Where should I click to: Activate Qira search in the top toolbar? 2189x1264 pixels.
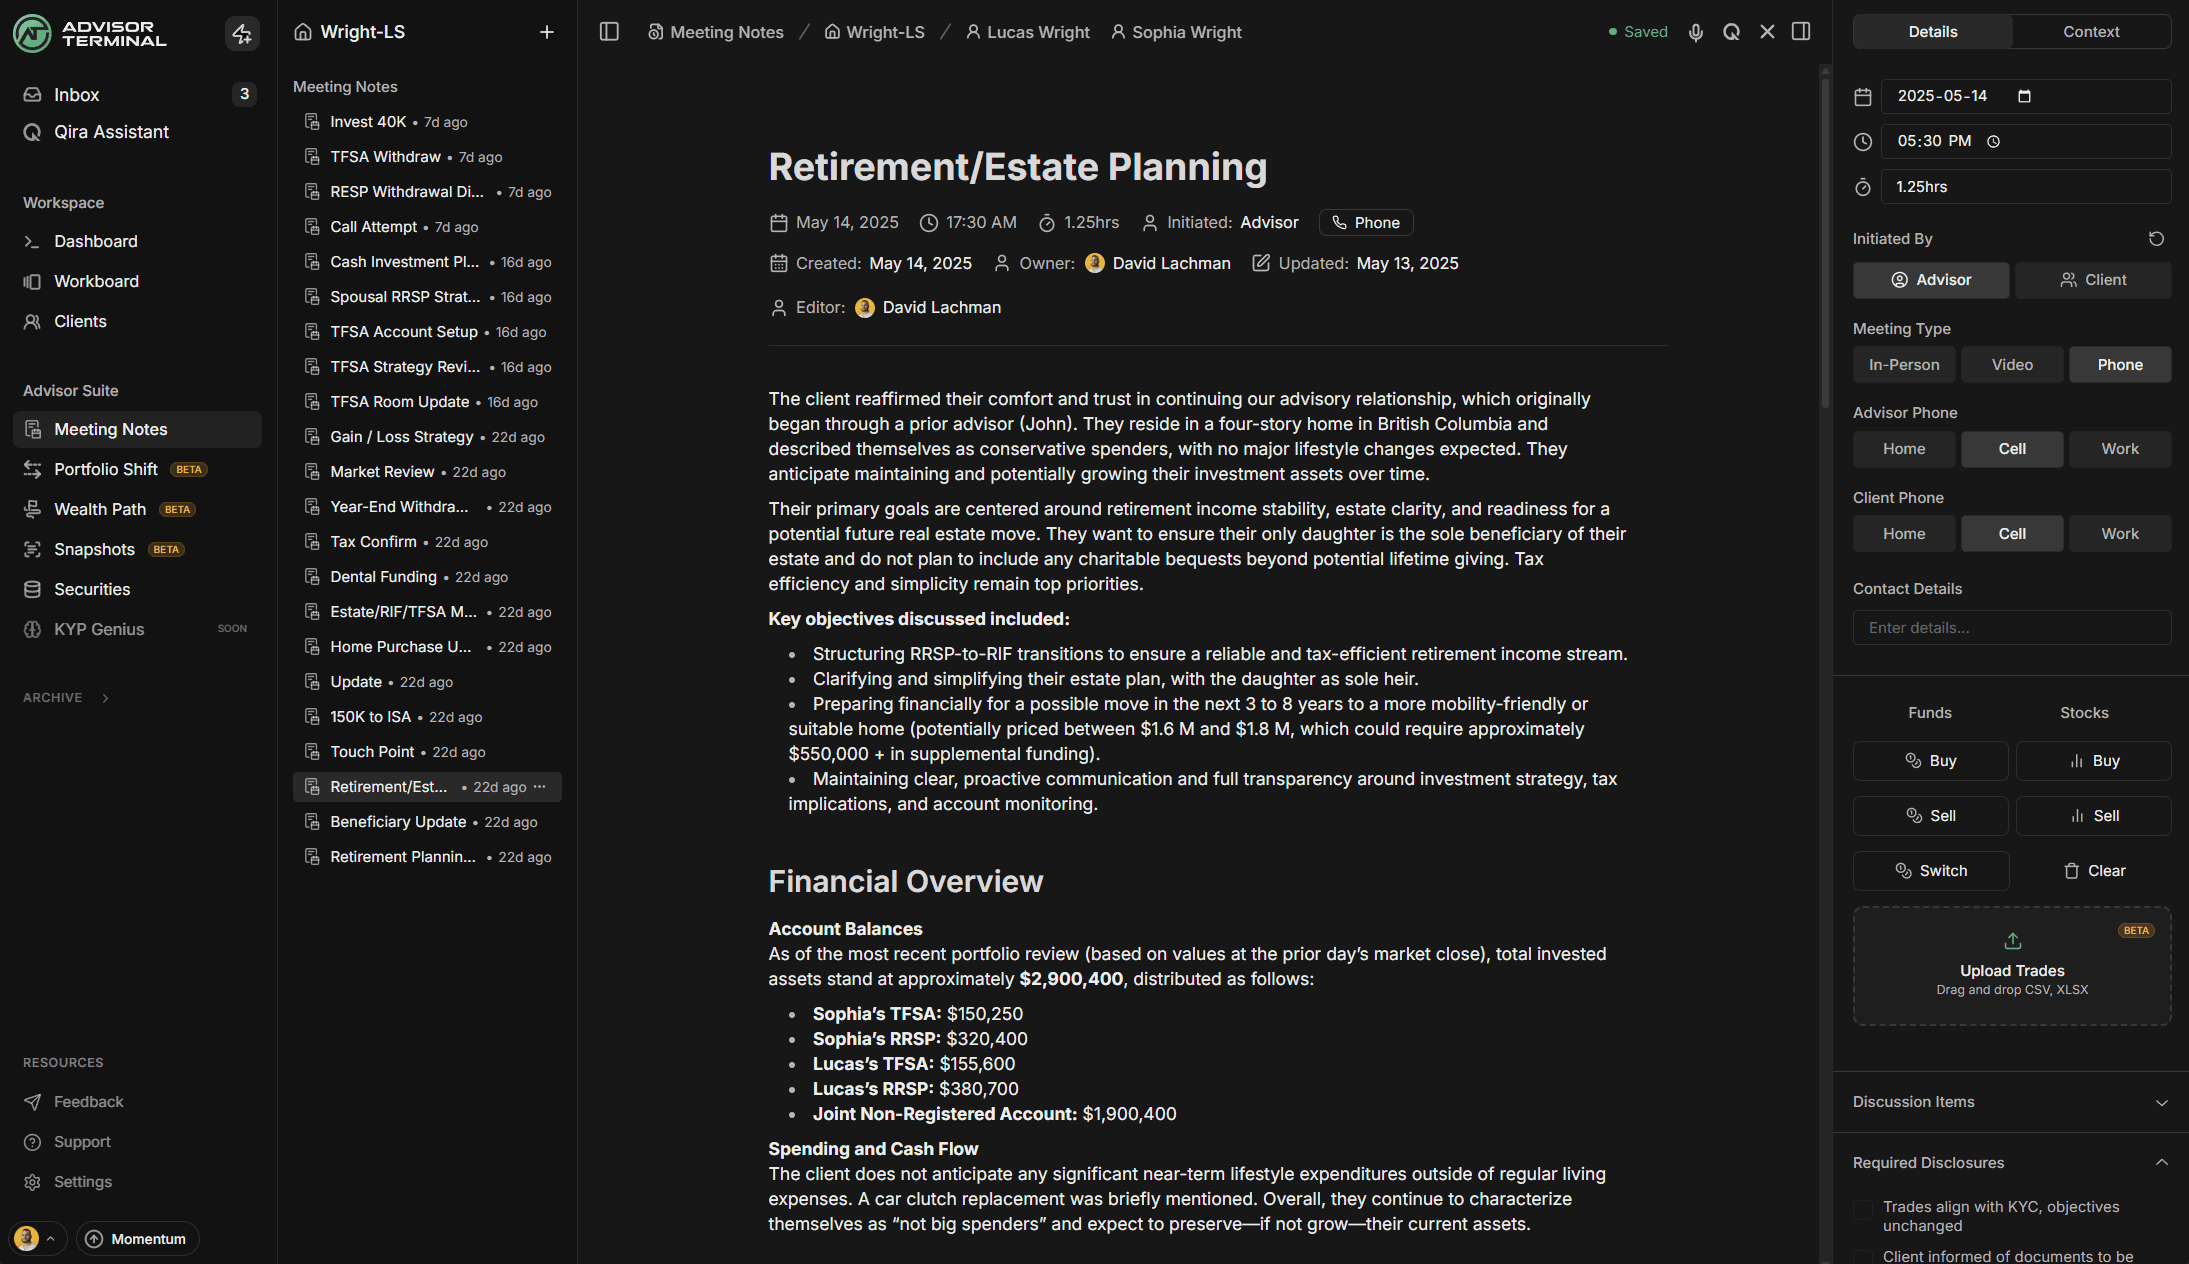point(1731,31)
